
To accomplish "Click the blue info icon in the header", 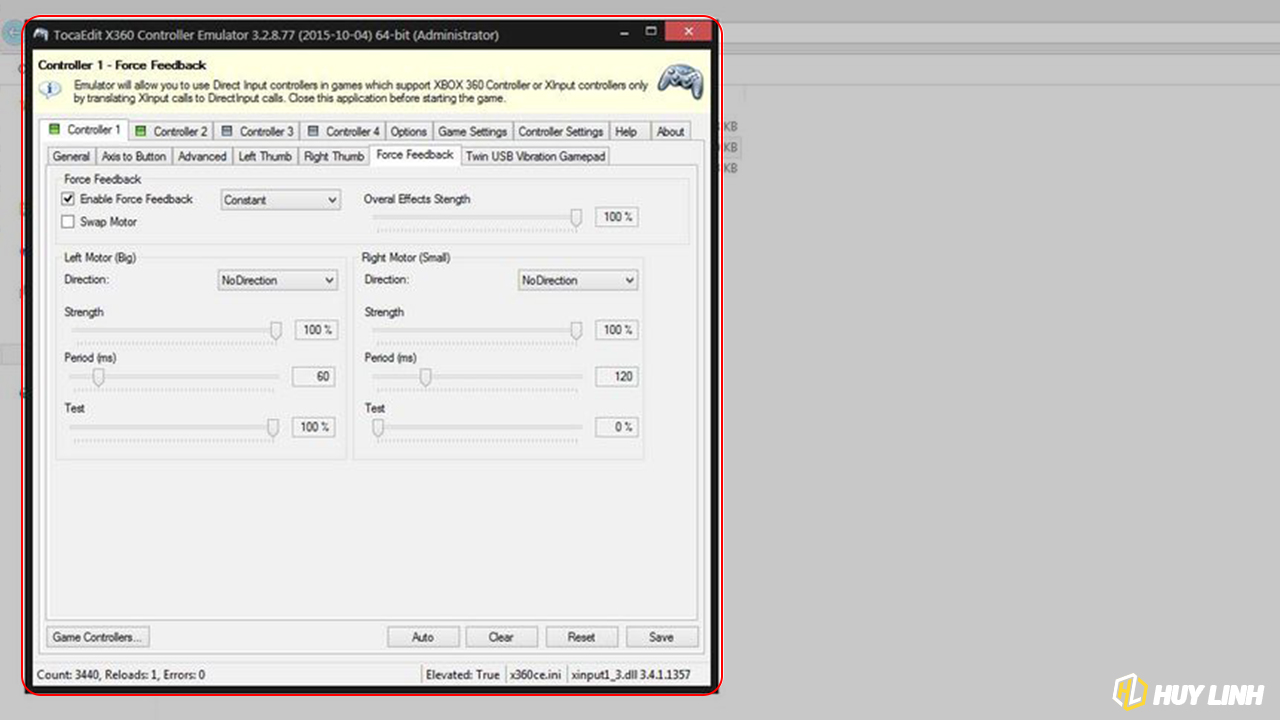I will point(50,91).
